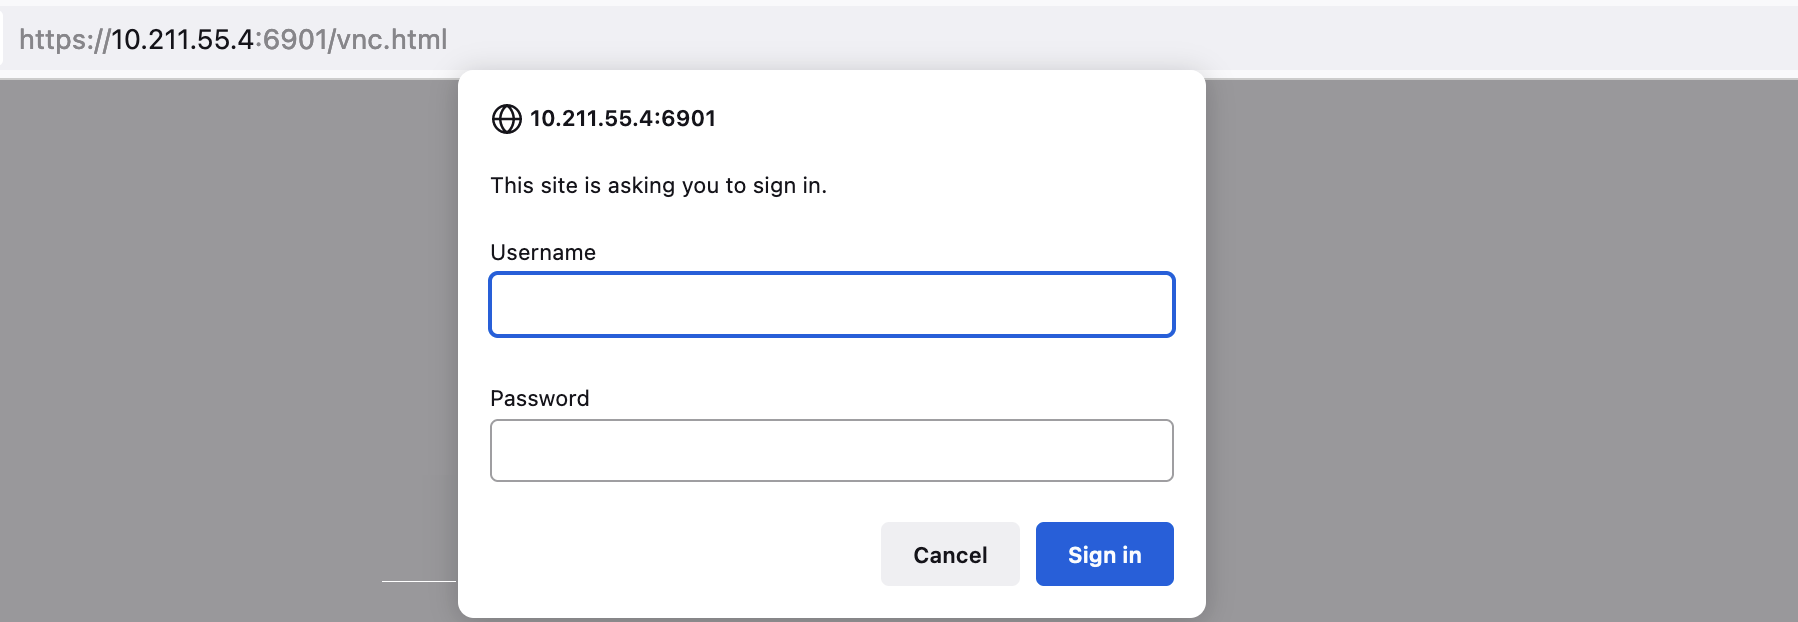Click the gray page area left of dialog
The width and height of the screenshot is (1798, 622).
(x=230, y=350)
